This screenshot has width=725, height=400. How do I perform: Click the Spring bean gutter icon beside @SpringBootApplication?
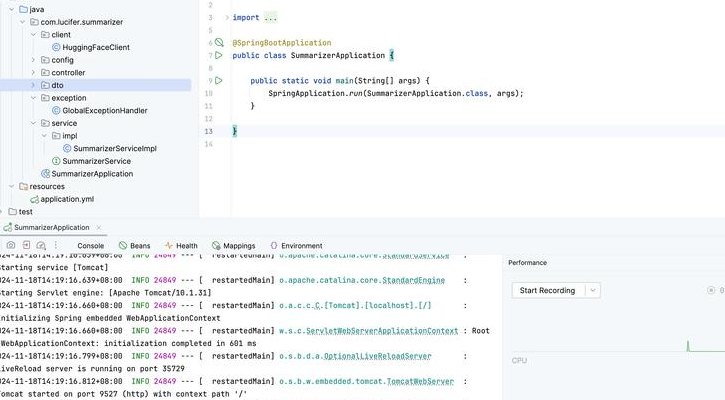[219, 43]
